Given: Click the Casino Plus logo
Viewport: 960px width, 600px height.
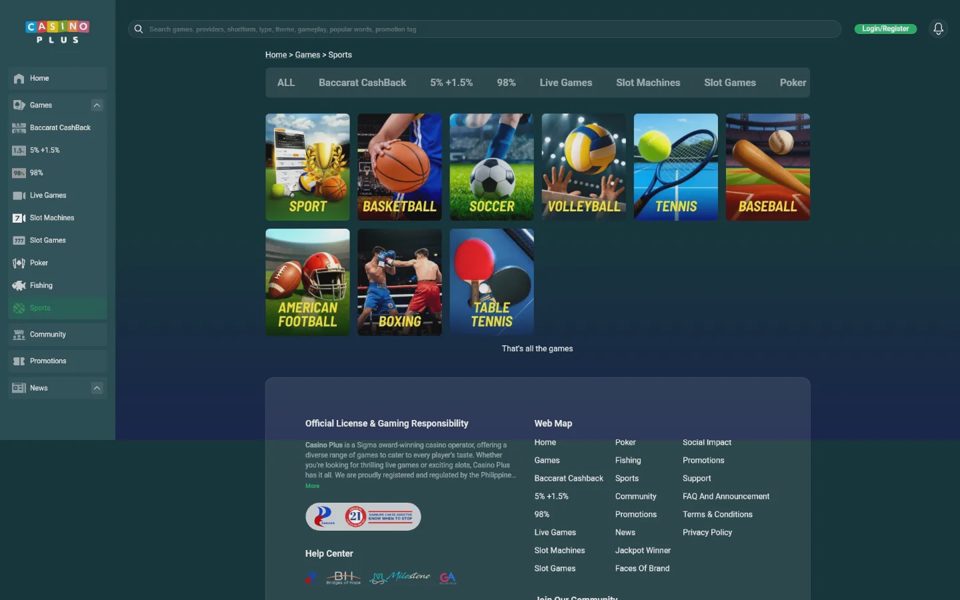Looking at the screenshot, I should point(58,32).
